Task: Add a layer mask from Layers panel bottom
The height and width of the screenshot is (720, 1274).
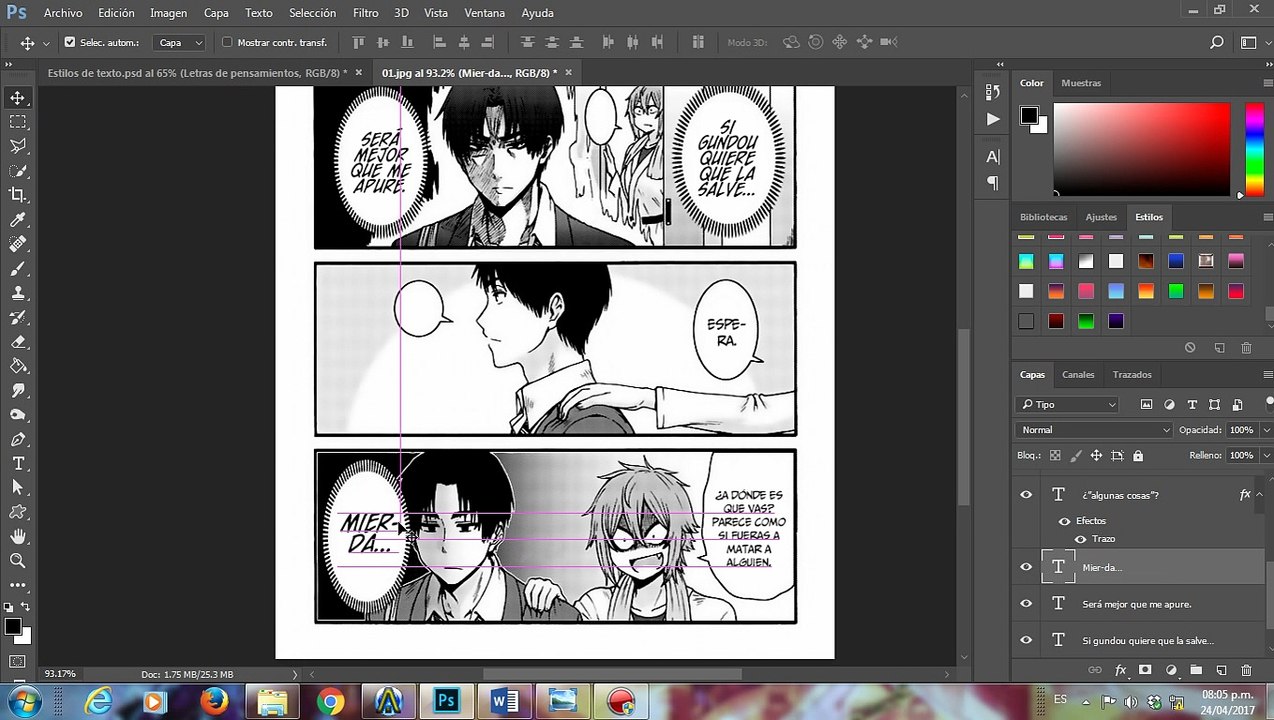Action: click(x=1145, y=670)
